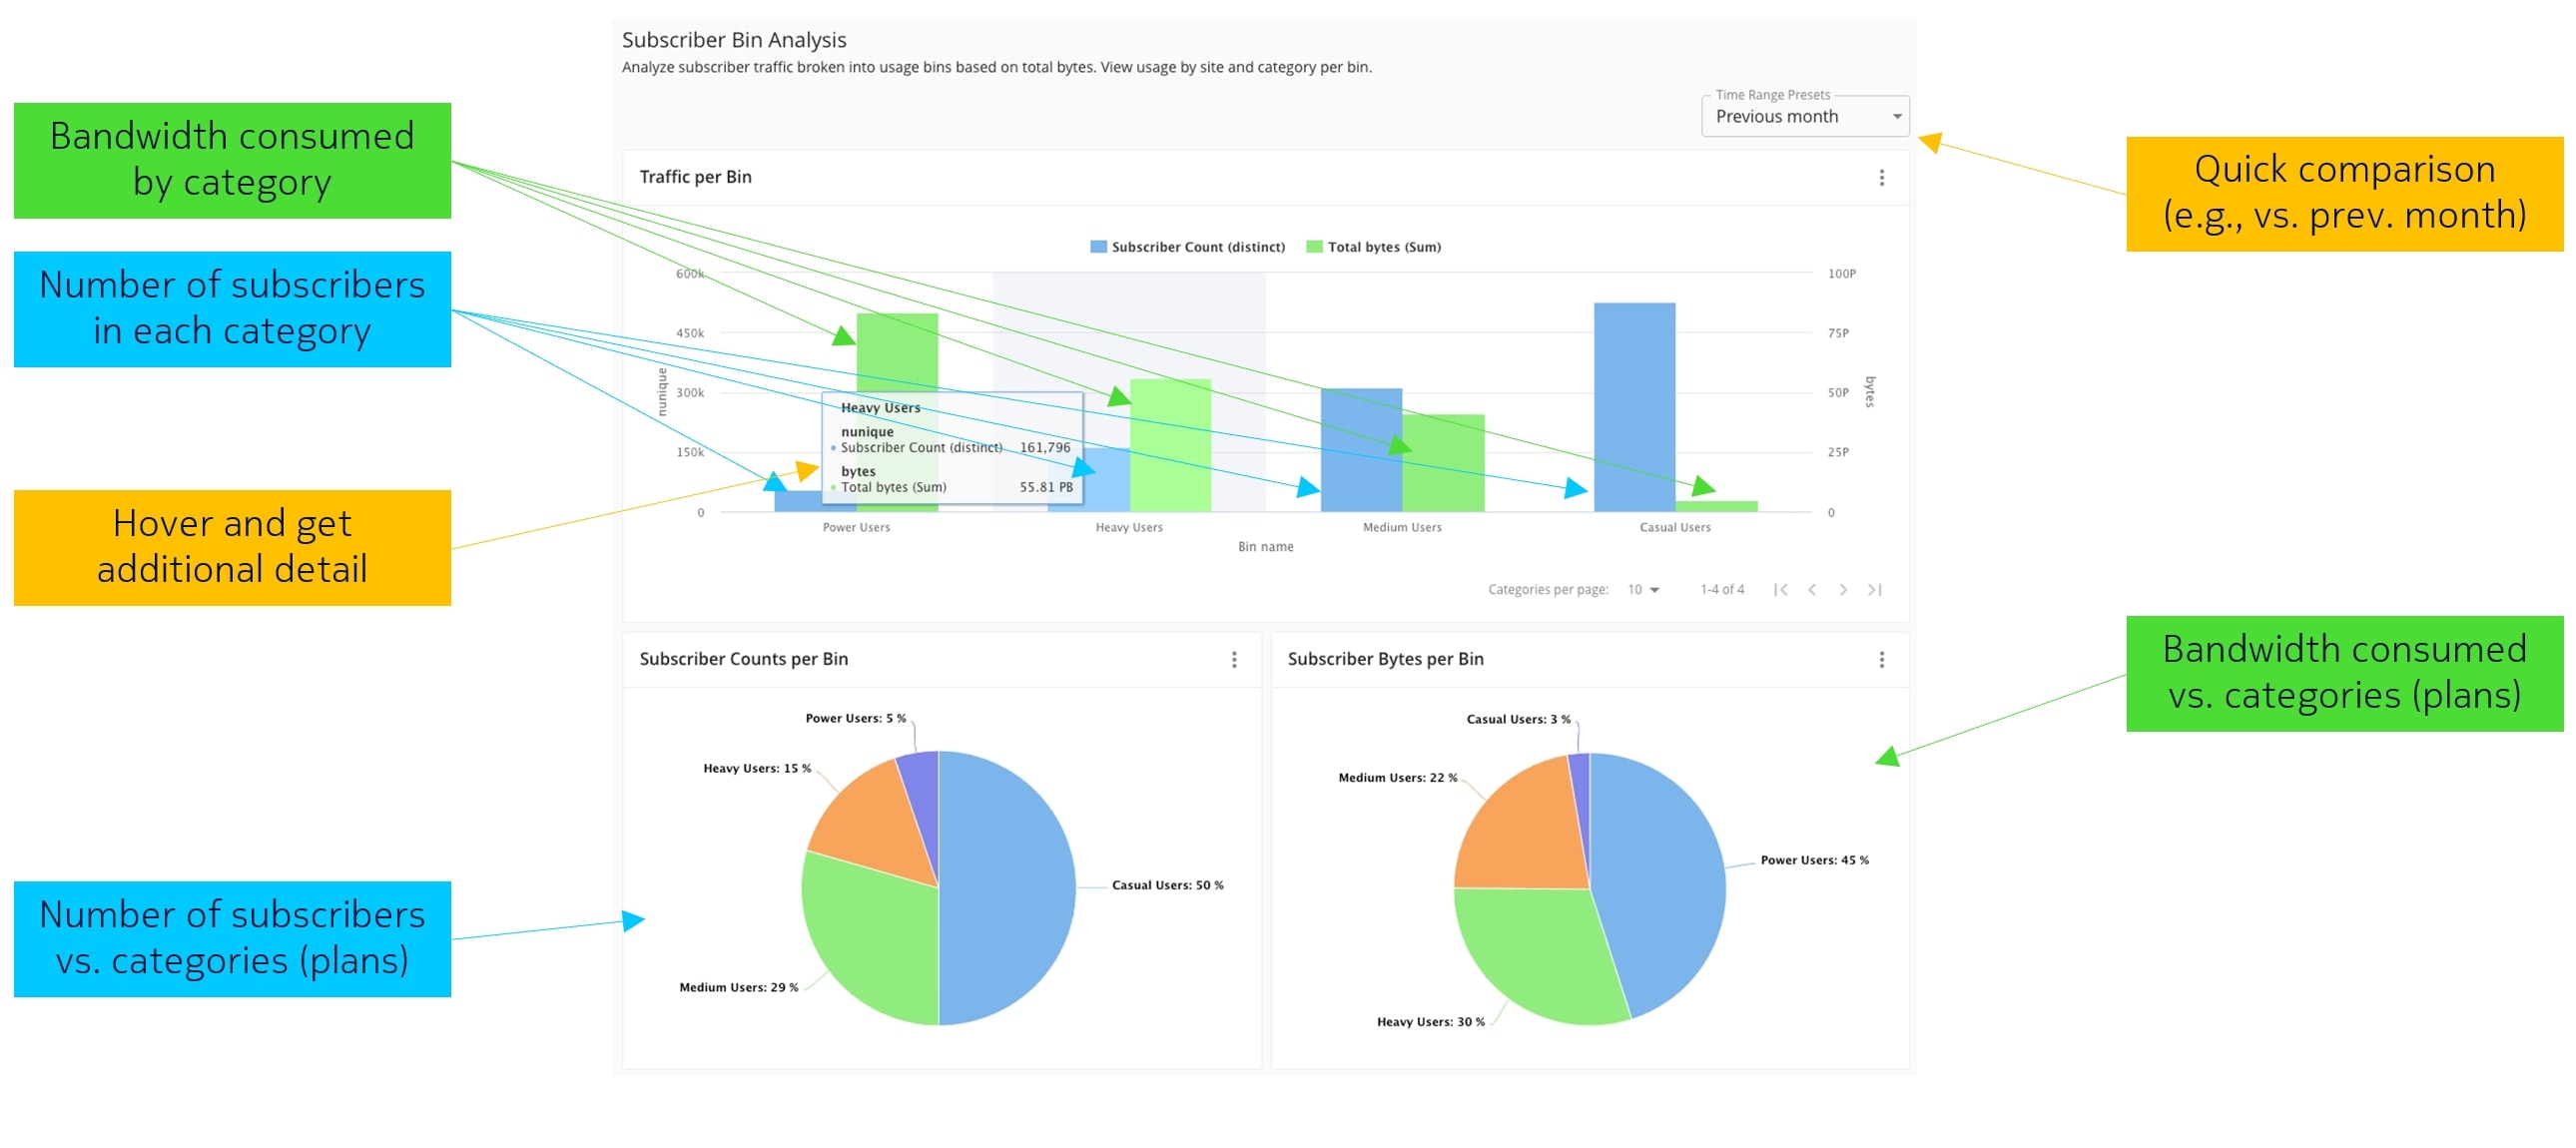Open Traffic per Bin kebab menu
The image size is (2576, 1148).
1881,177
